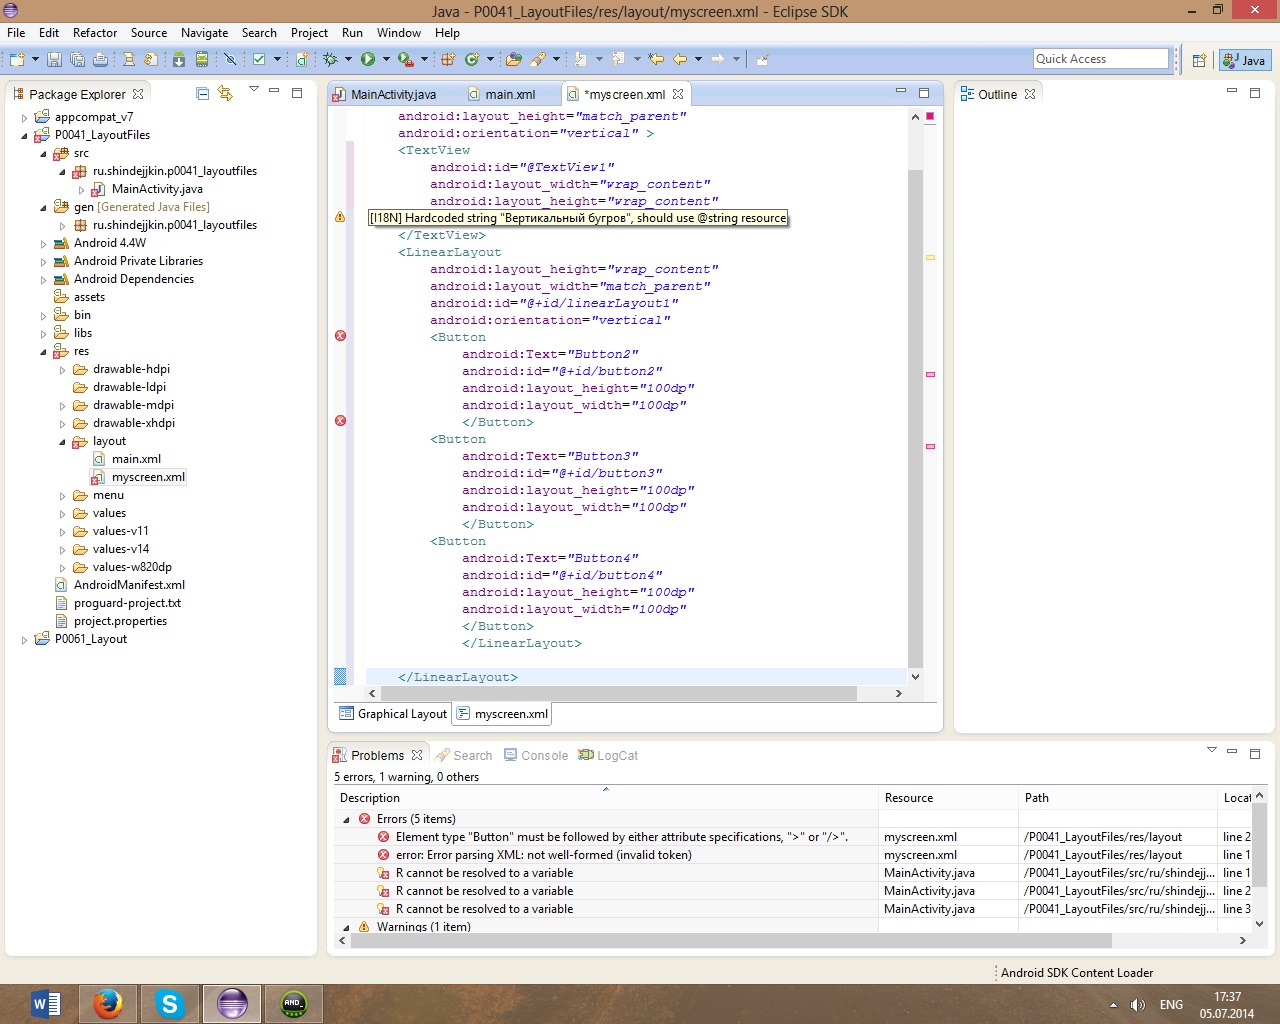This screenshot has height=1024, width=1280.
Task: Expand the appcompat_v7 project
Action: (x=25, y=117)
